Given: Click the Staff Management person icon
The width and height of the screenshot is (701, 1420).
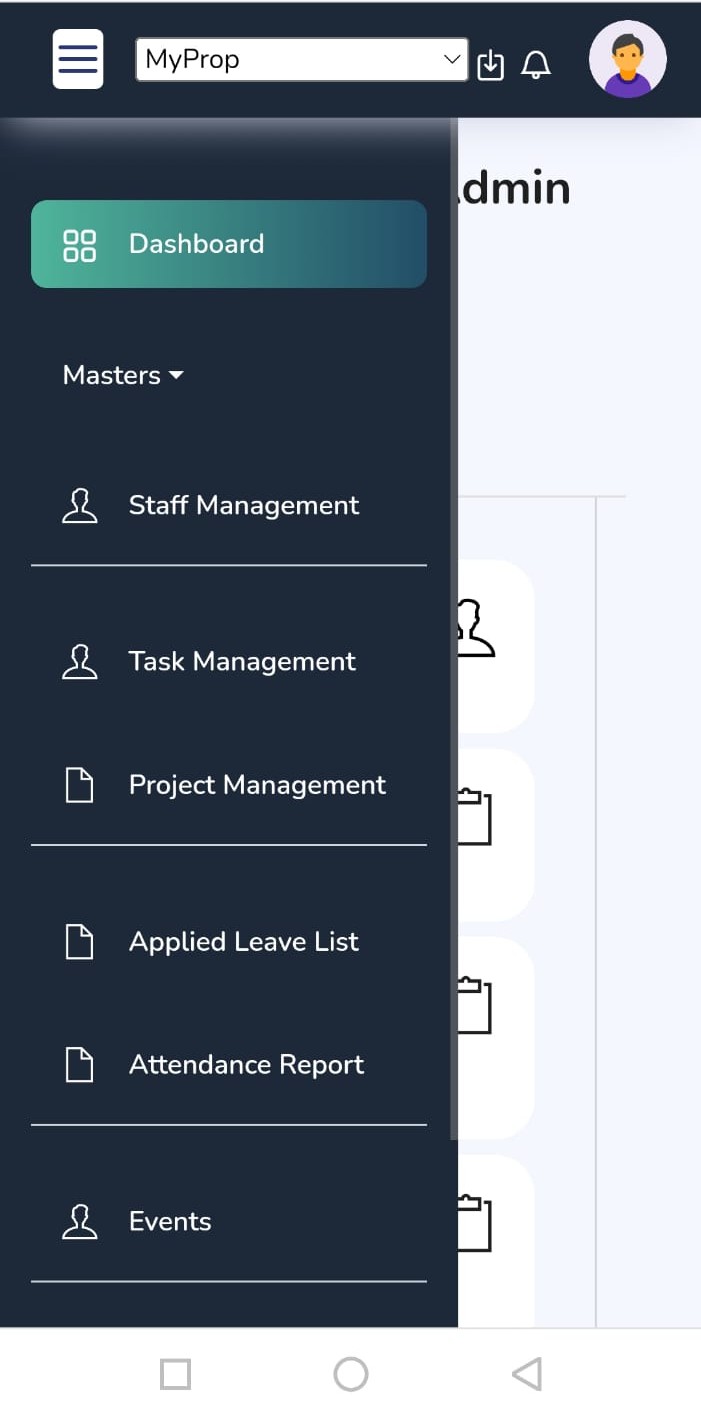Looking at the screenshot, I should [80, 506].
